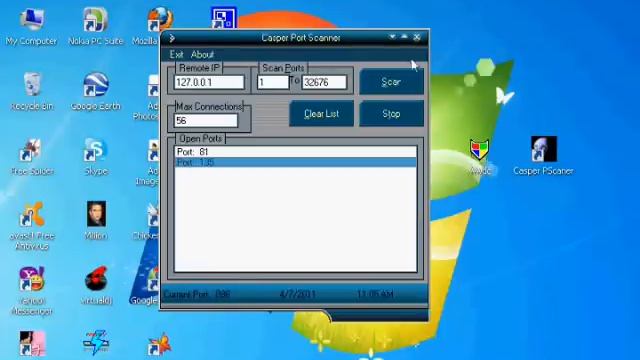The image size is (640, 360).
Task: Click the Stop button
Action: [x=391, y=114]
